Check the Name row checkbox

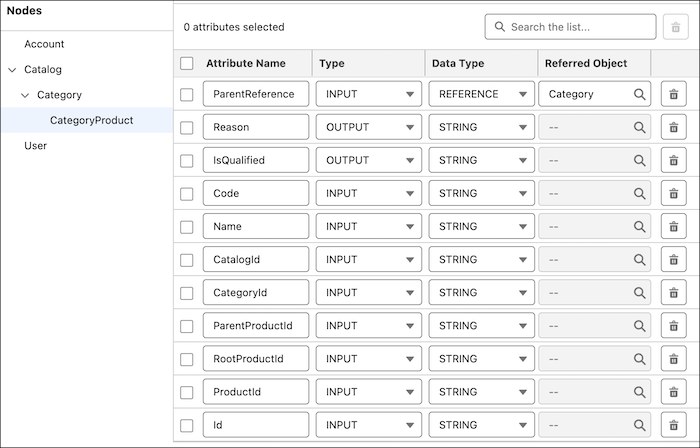tap(187, 227)
